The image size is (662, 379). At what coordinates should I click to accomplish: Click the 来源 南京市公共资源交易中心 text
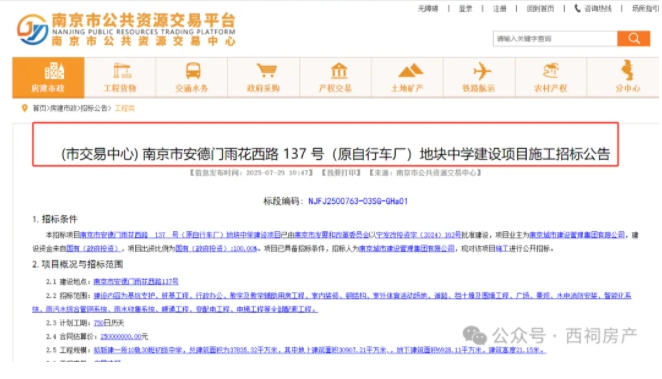tap(425, 173)
